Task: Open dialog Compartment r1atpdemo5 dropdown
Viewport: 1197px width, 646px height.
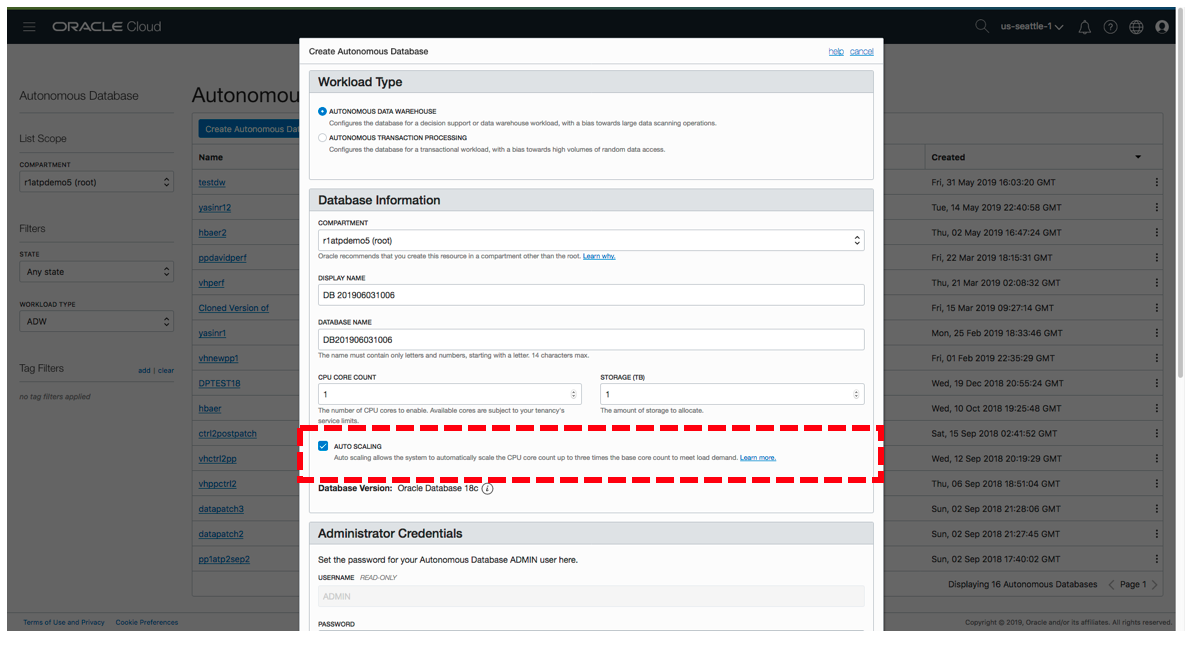Action: click(x=591, y=241)
